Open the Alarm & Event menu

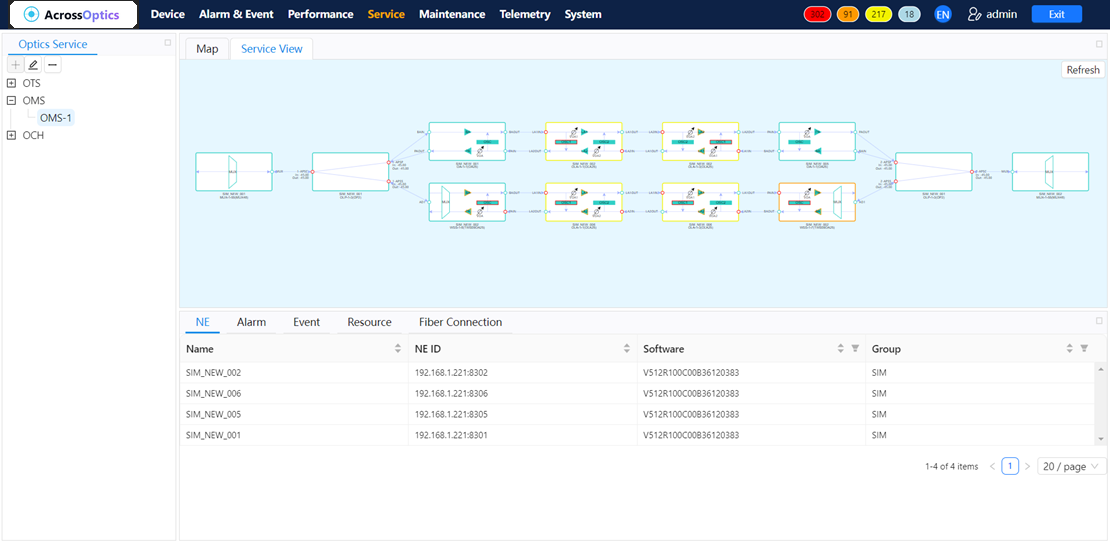236,14
